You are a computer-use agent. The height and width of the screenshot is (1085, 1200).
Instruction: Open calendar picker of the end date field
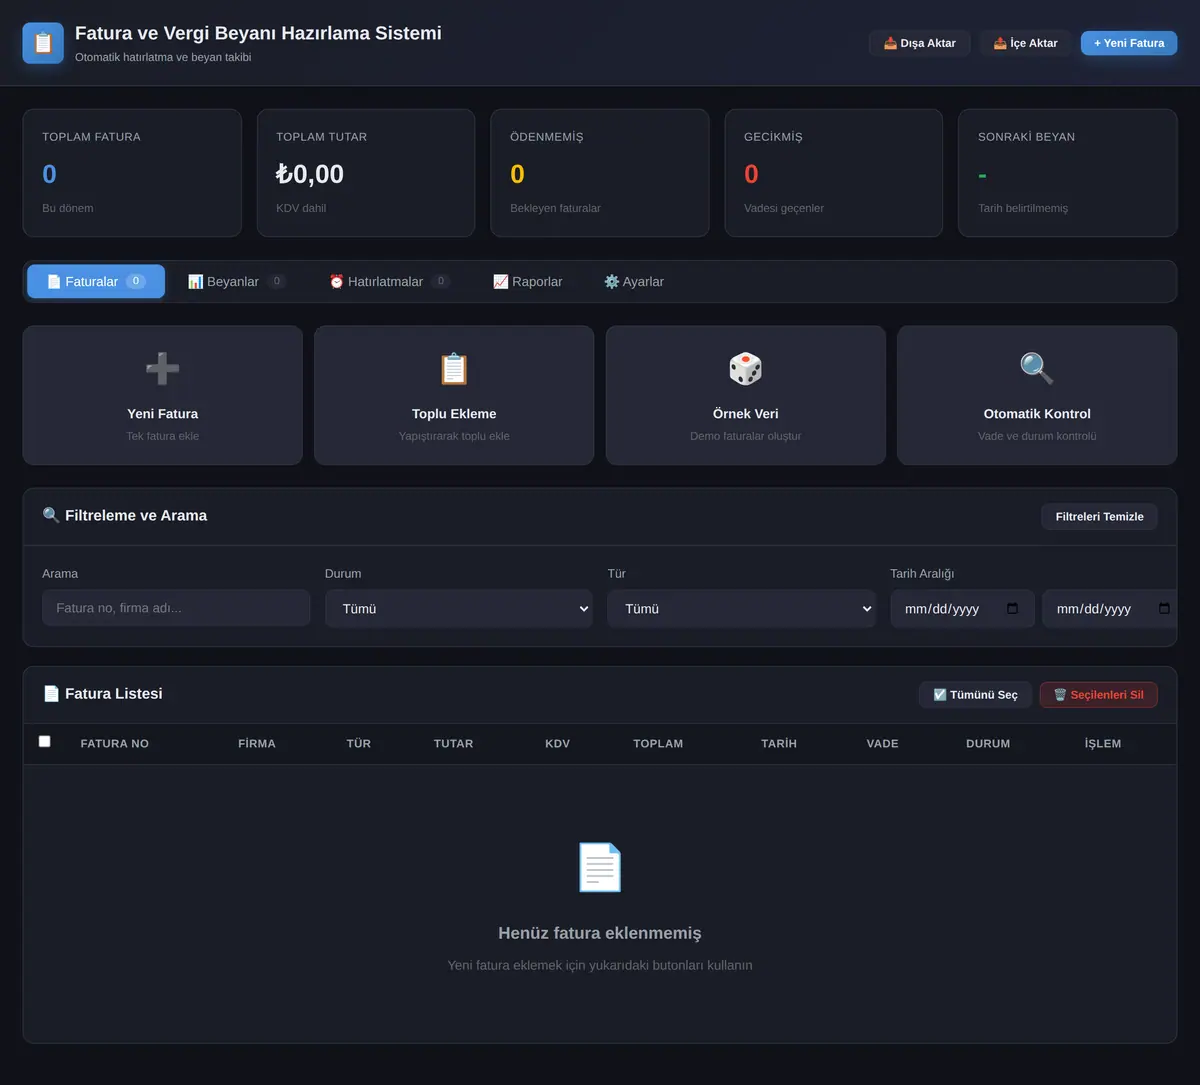(x=1164, y=608)
